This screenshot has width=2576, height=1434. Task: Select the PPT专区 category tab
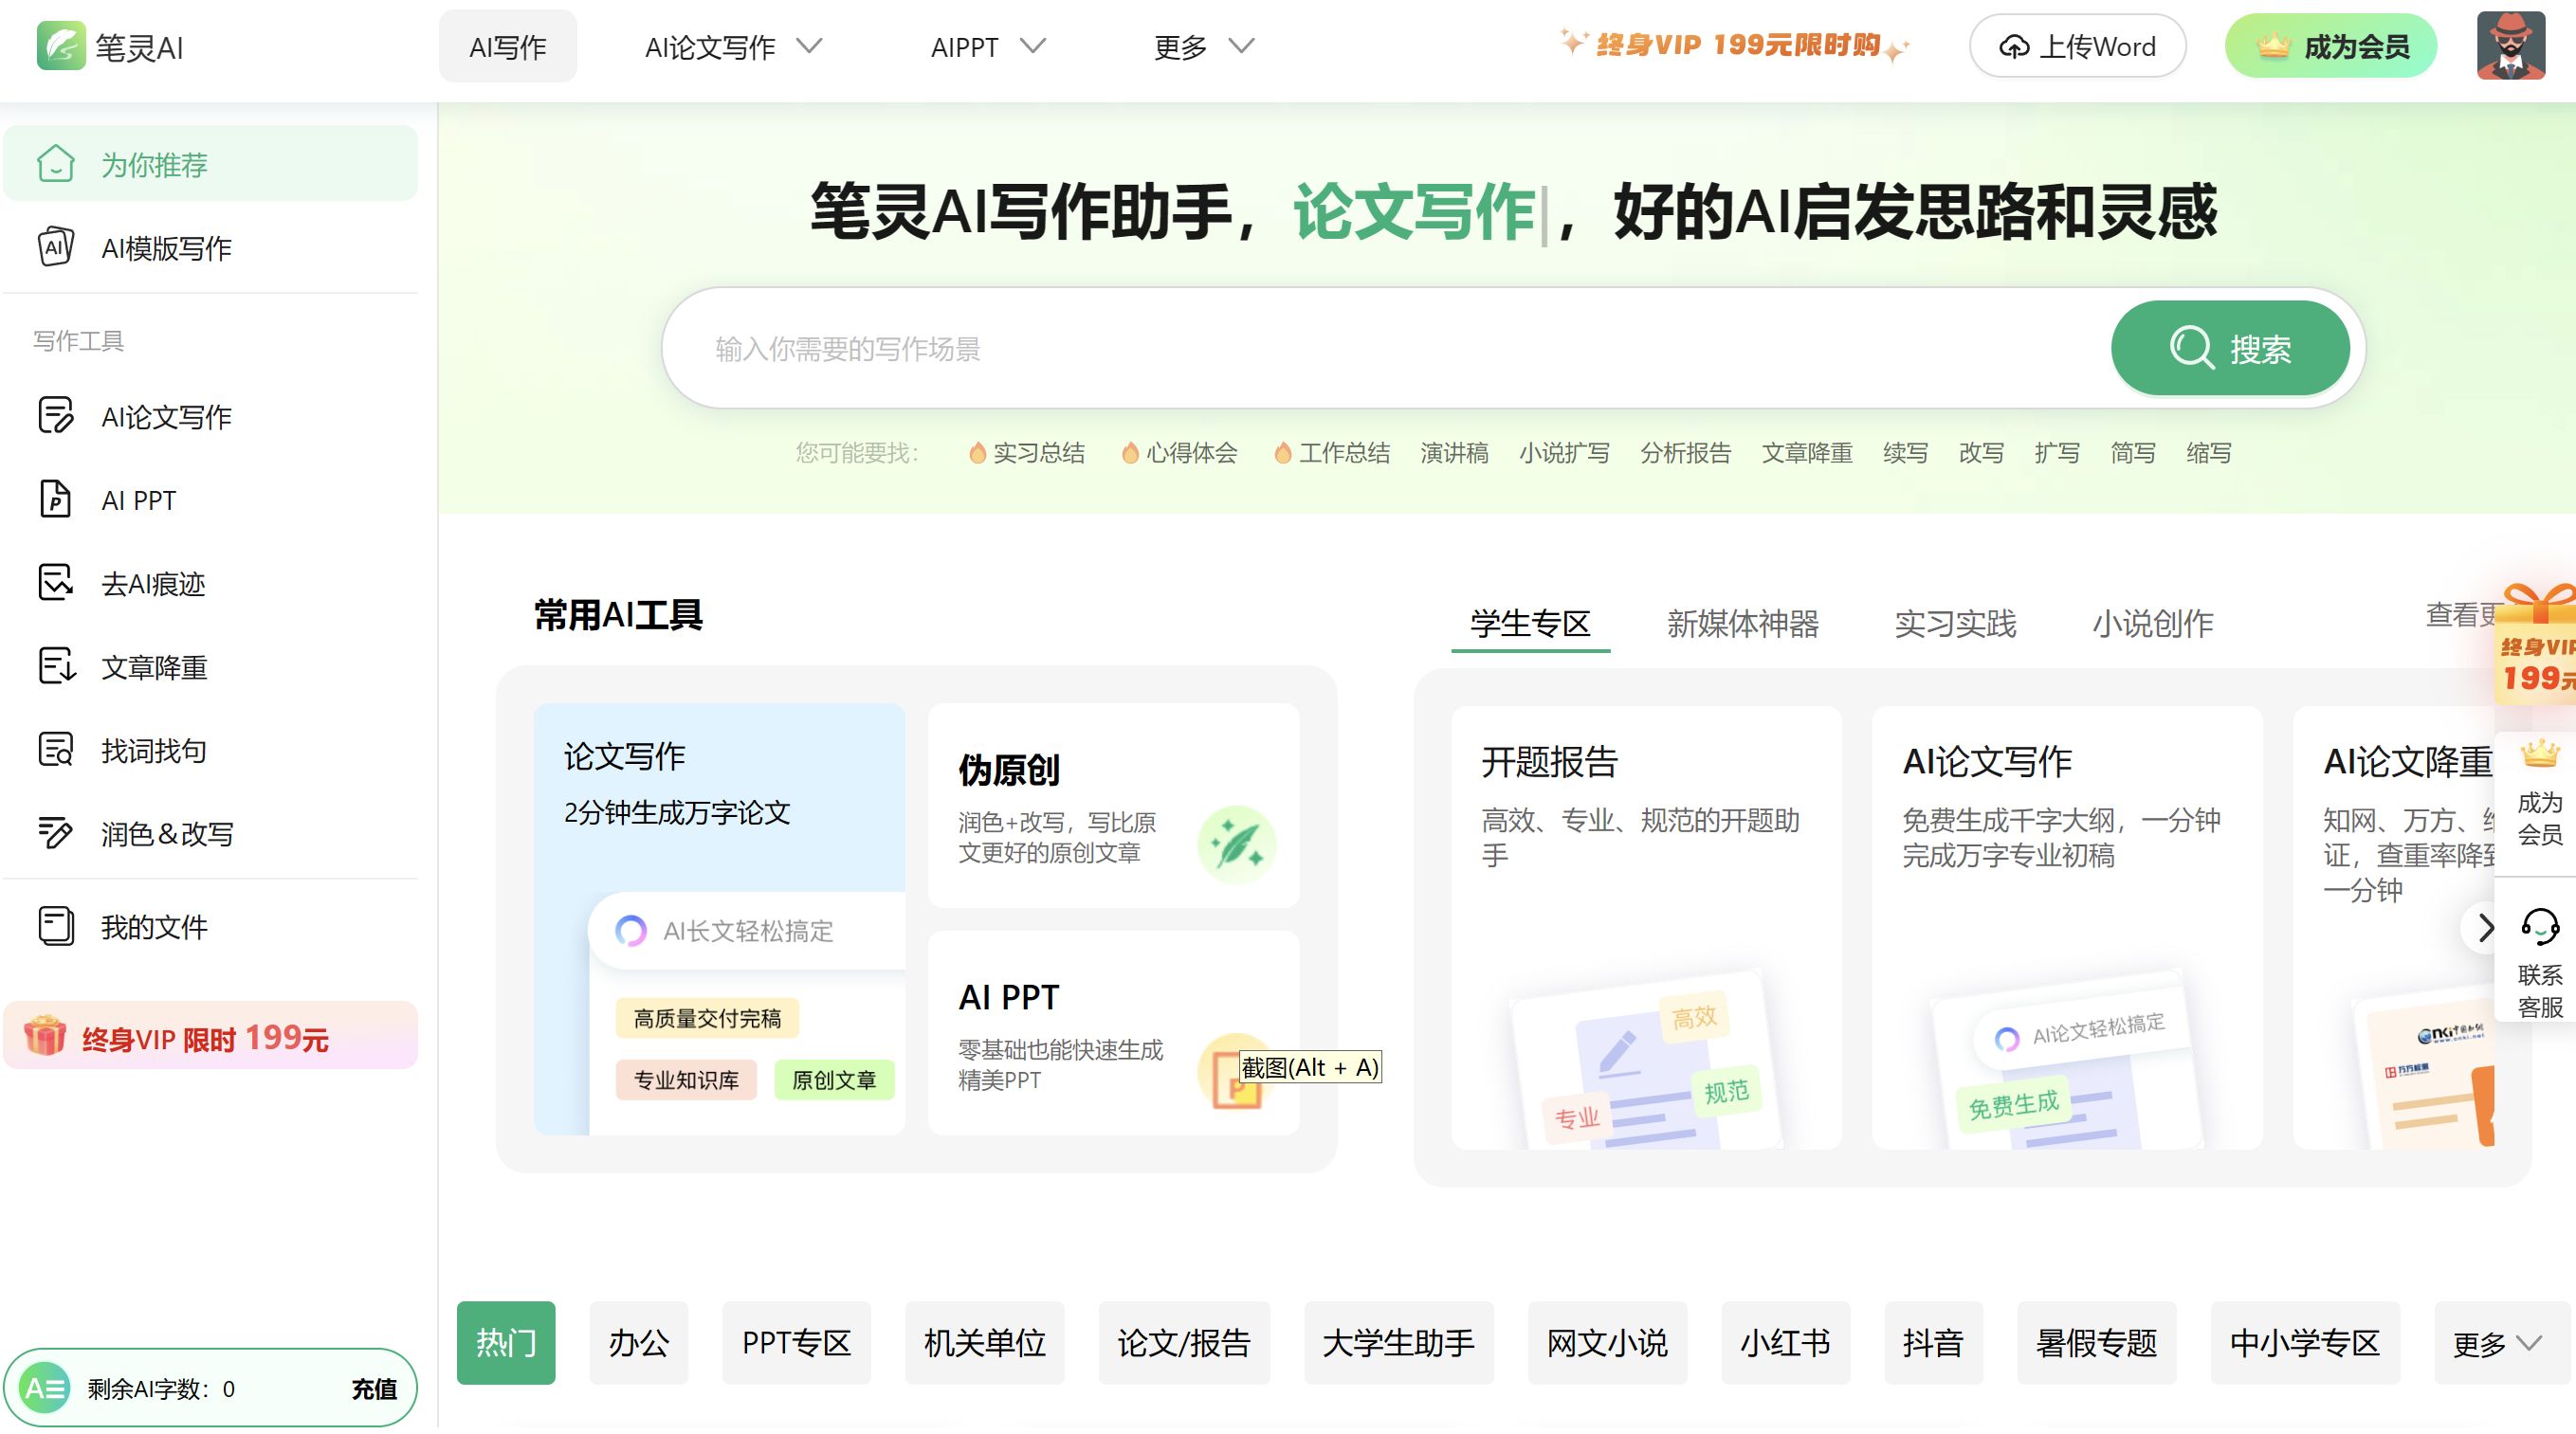coord(796,1343)
